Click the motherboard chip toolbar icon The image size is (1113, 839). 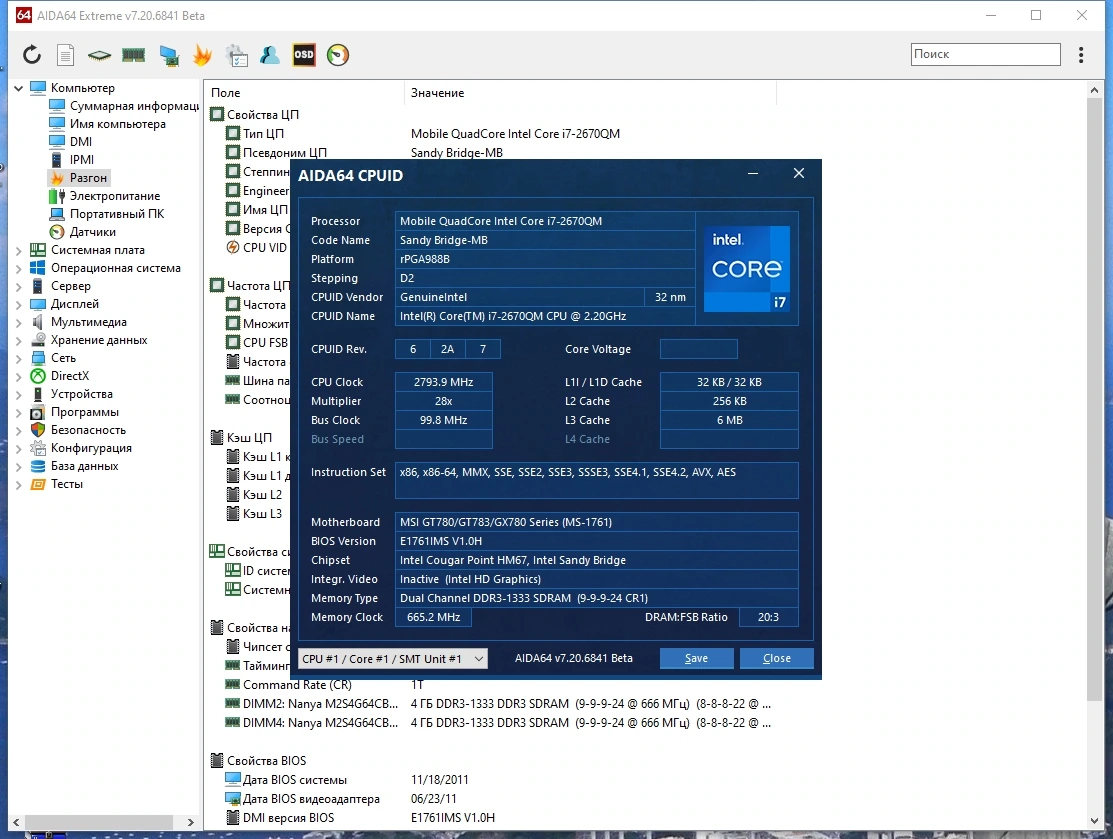99,55
